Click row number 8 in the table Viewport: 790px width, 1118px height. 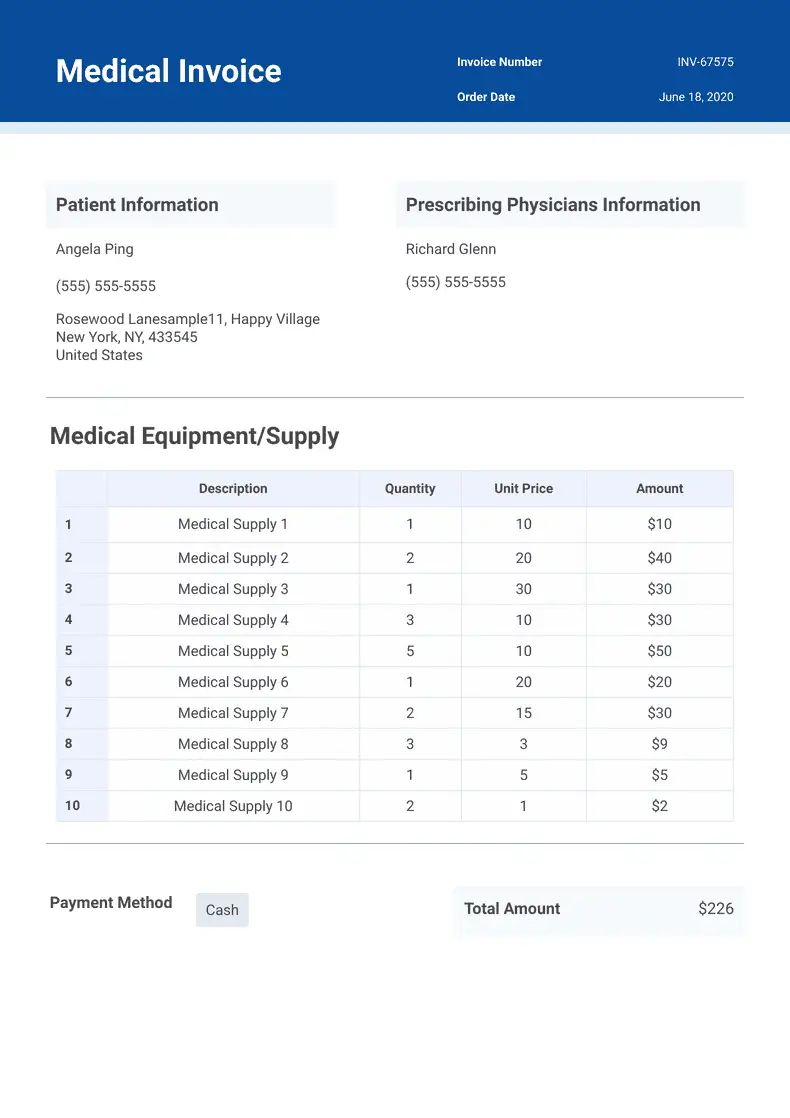coord(69,744)
